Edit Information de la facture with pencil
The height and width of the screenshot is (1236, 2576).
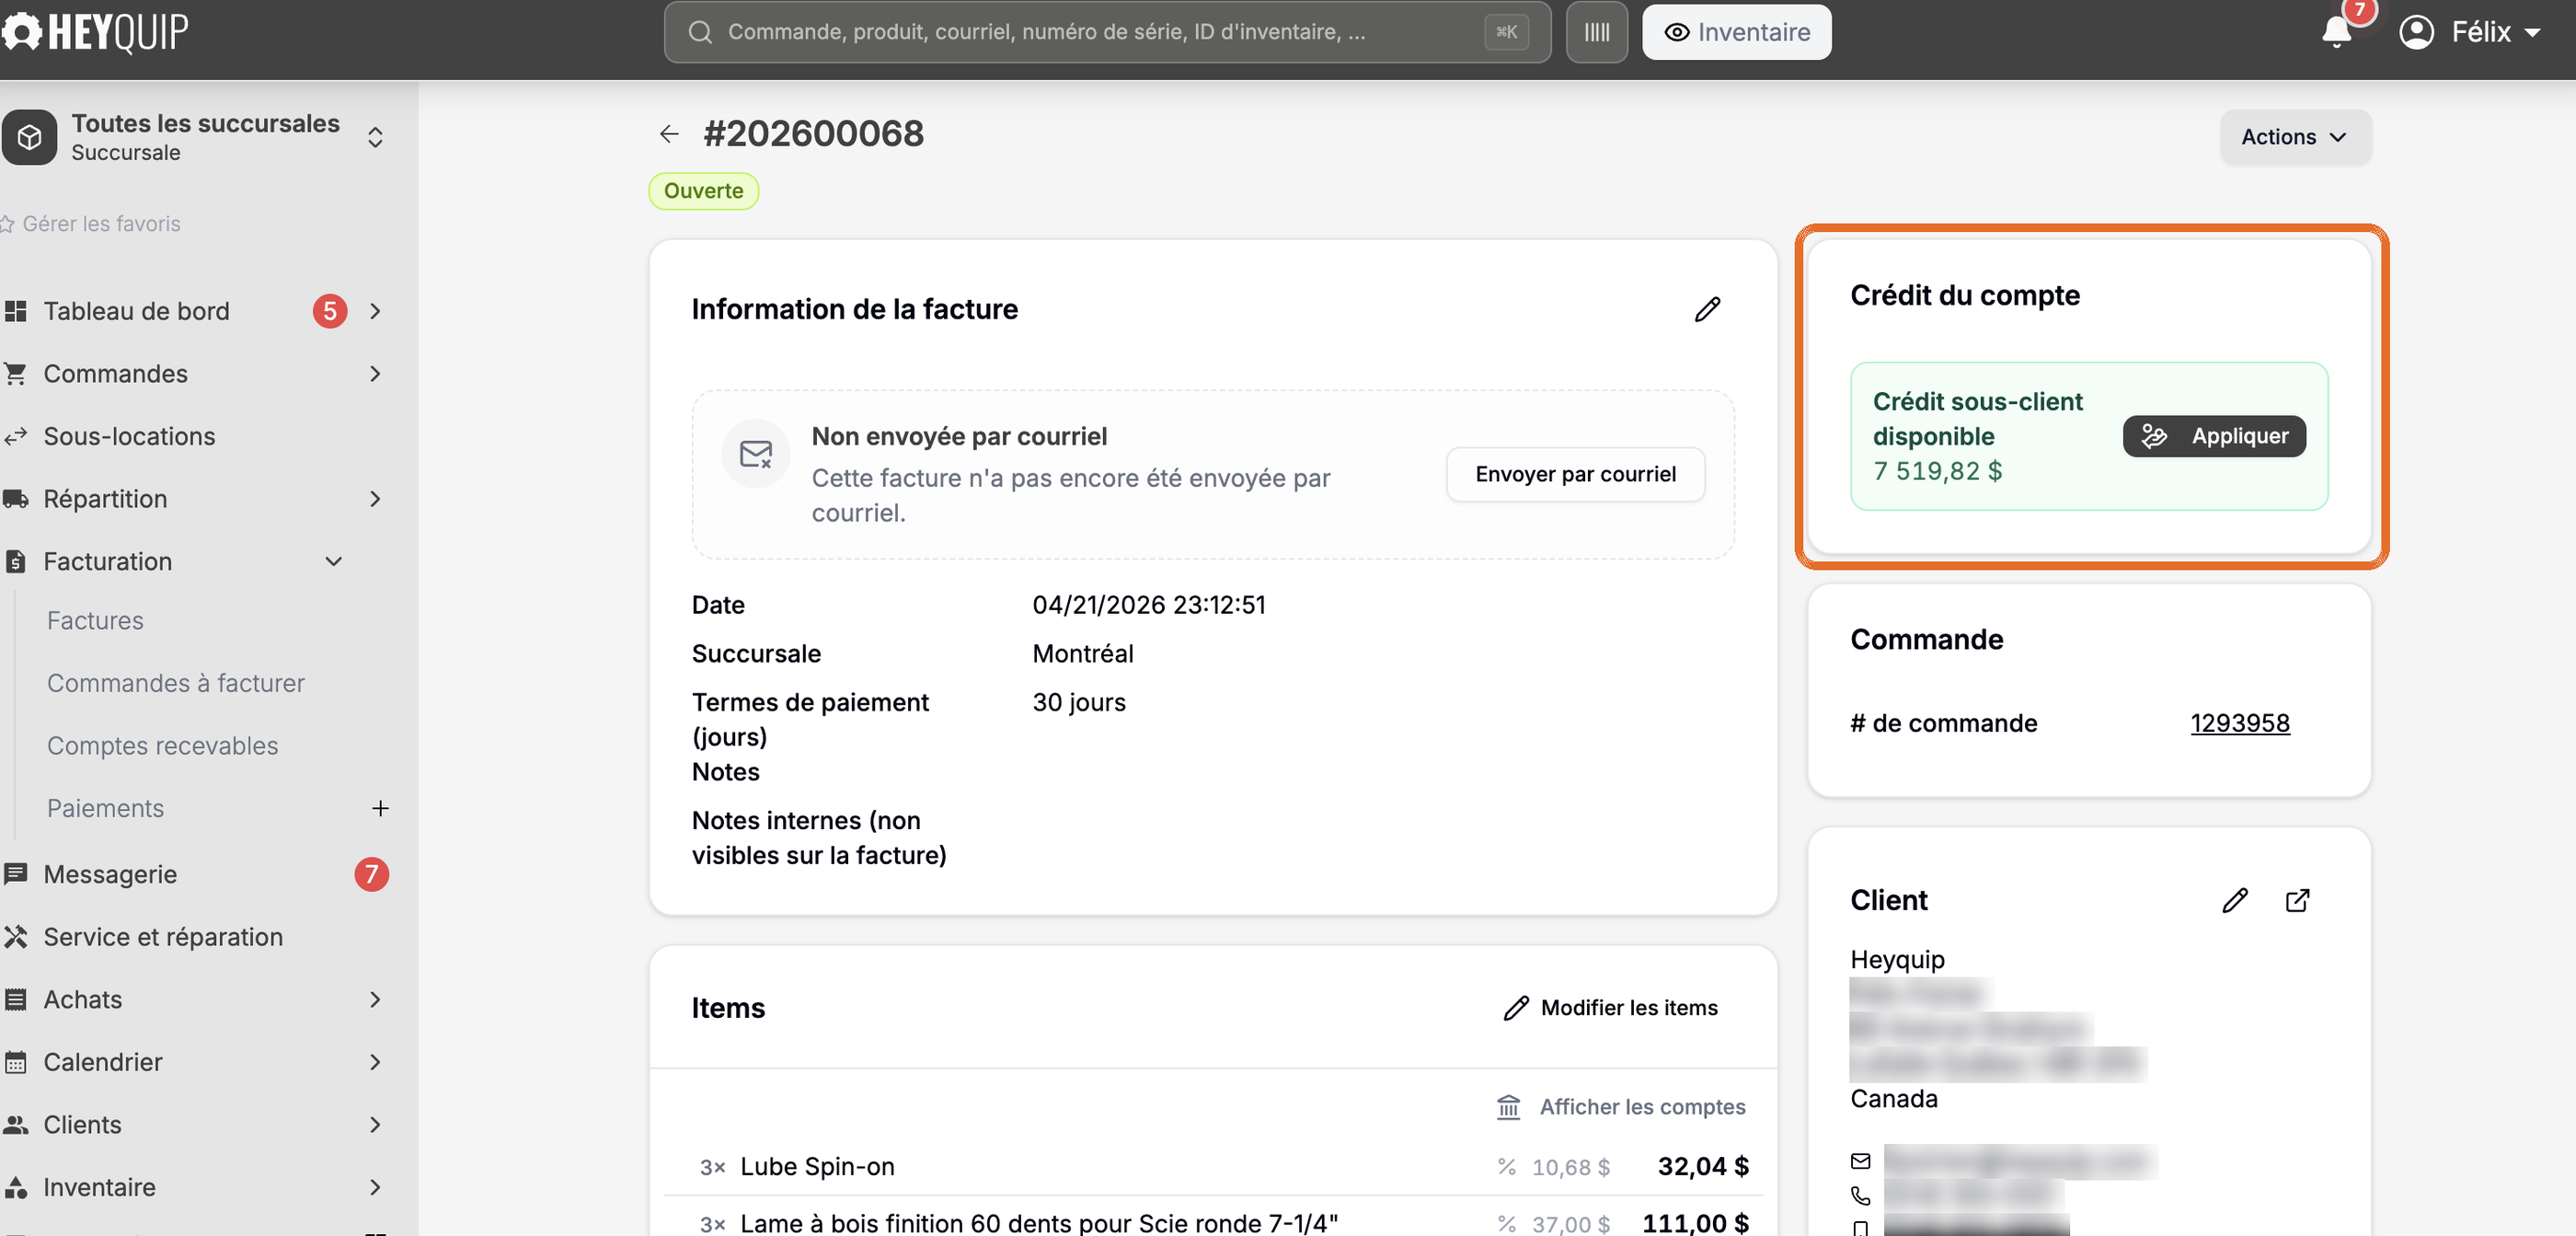tap(1707, 309)
